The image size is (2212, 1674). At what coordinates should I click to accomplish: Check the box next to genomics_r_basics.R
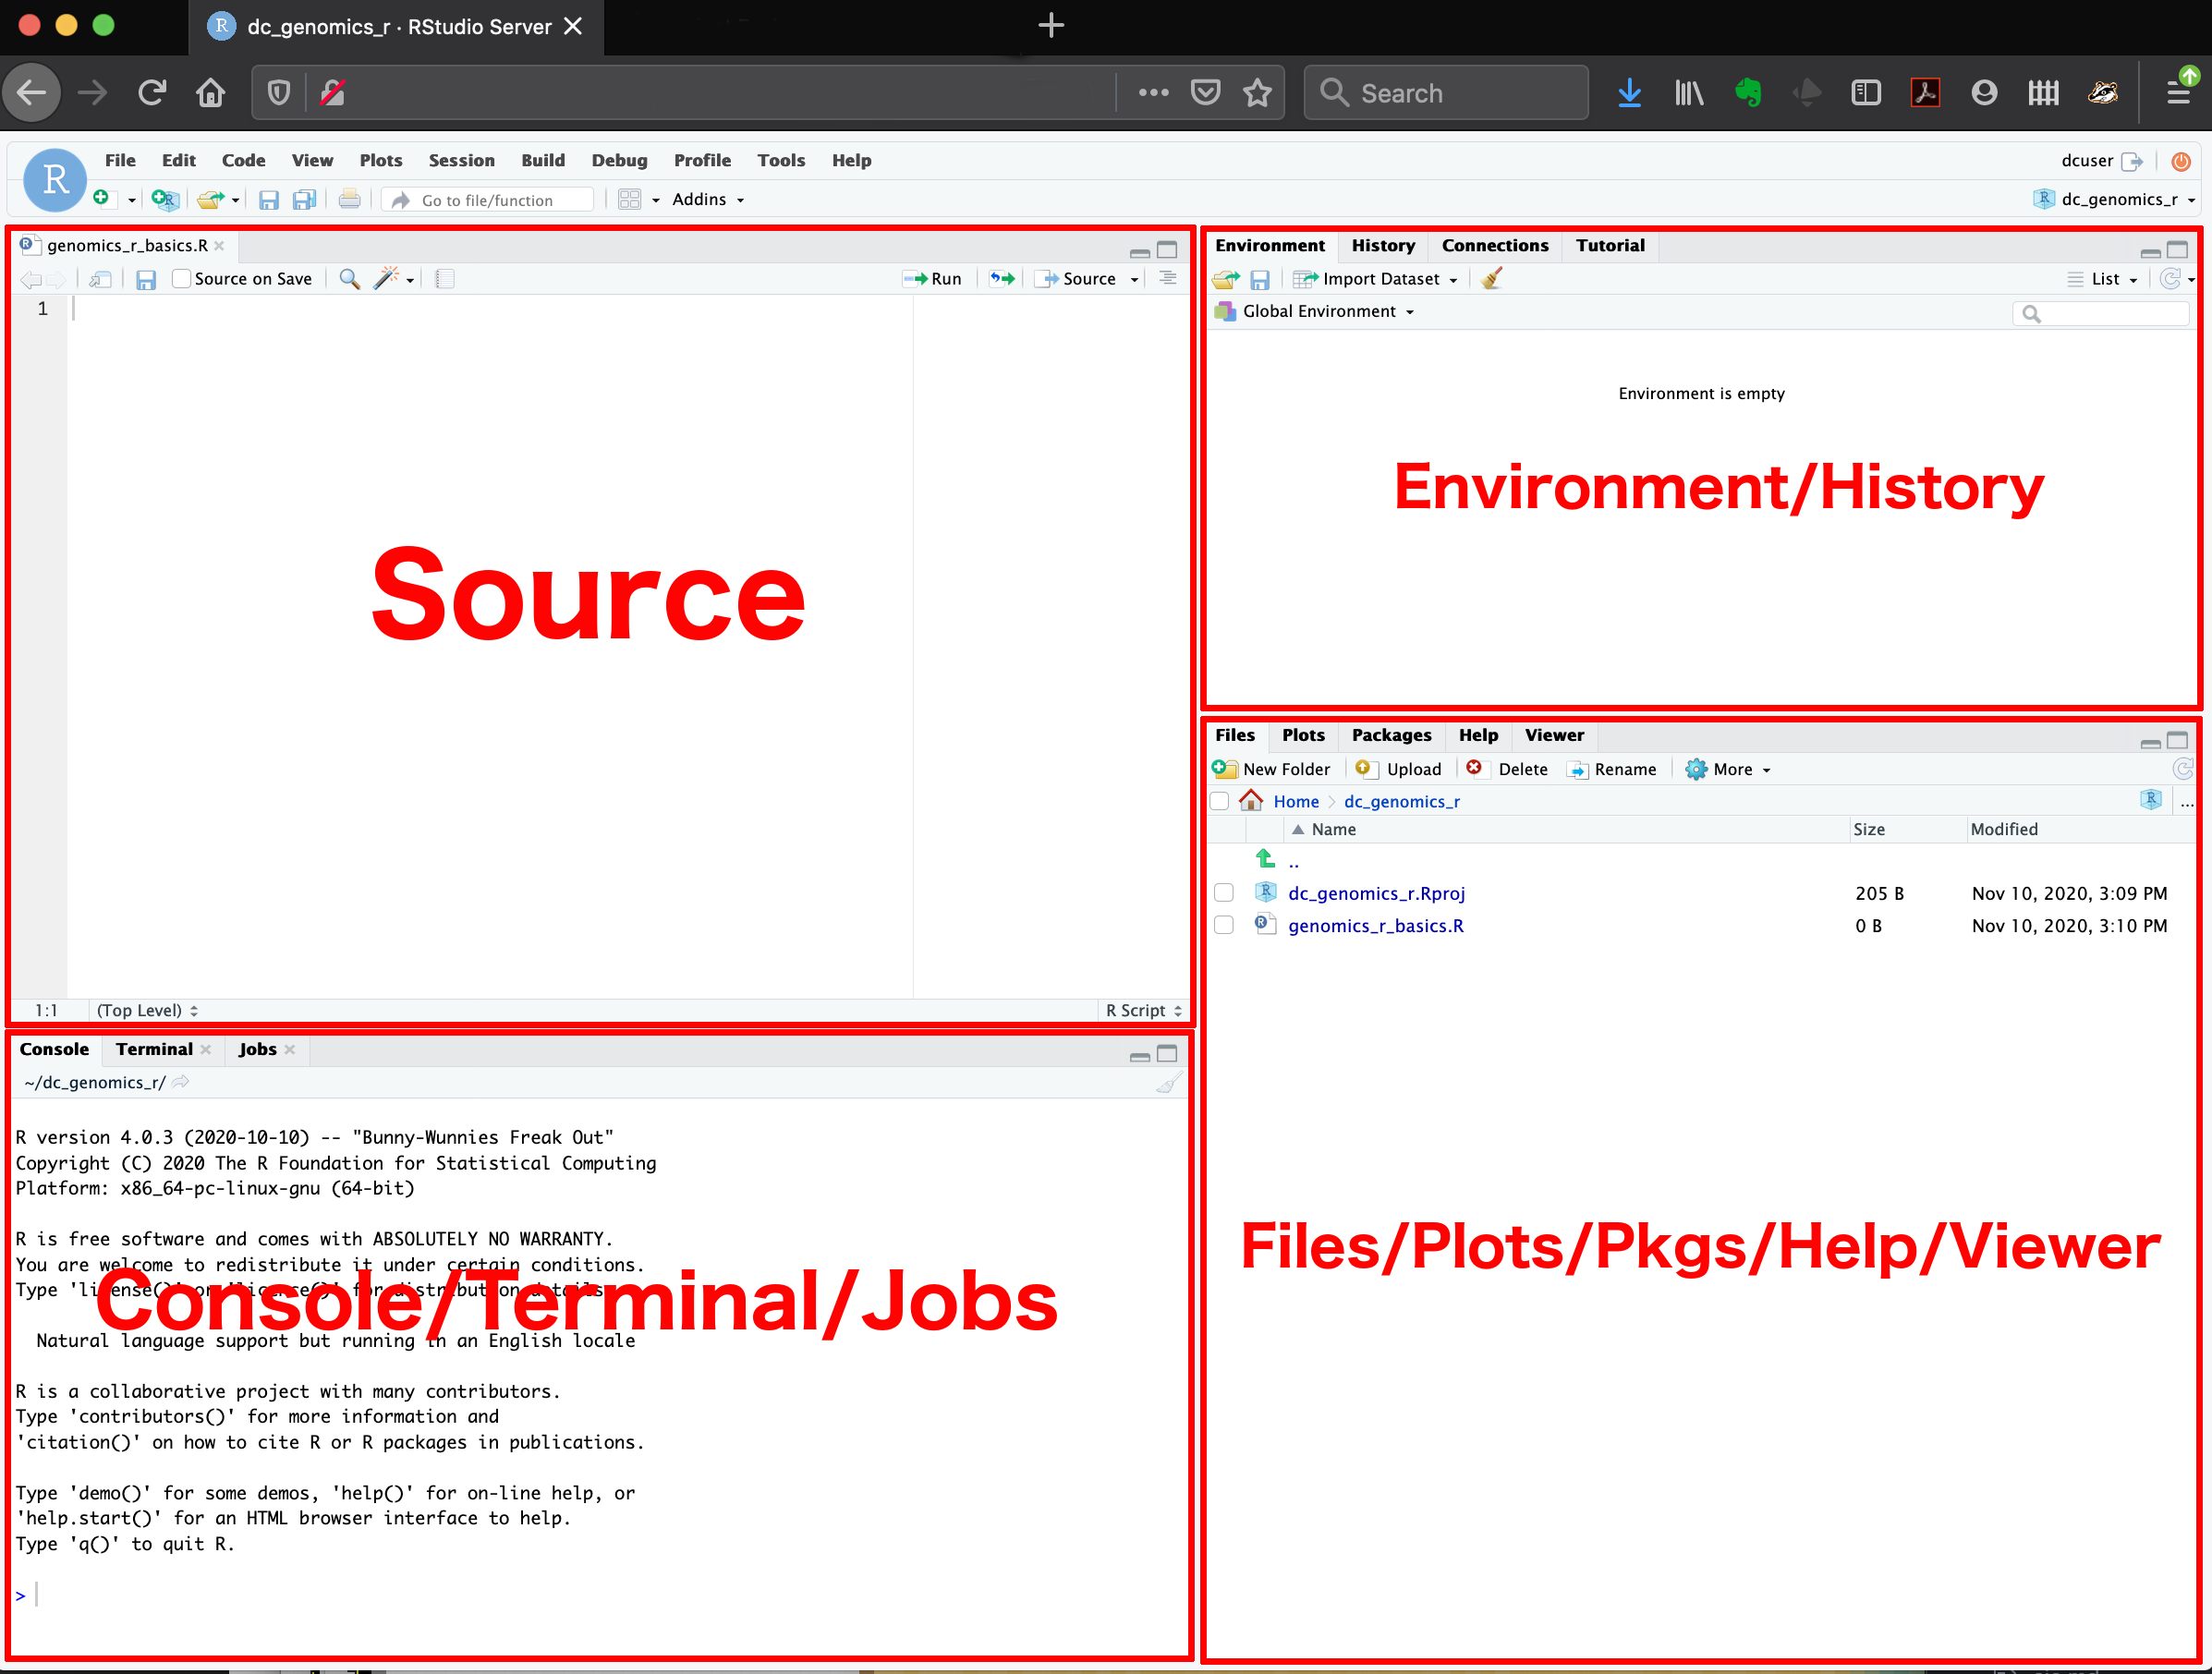pyautogui.click(x=1223, y=925)
